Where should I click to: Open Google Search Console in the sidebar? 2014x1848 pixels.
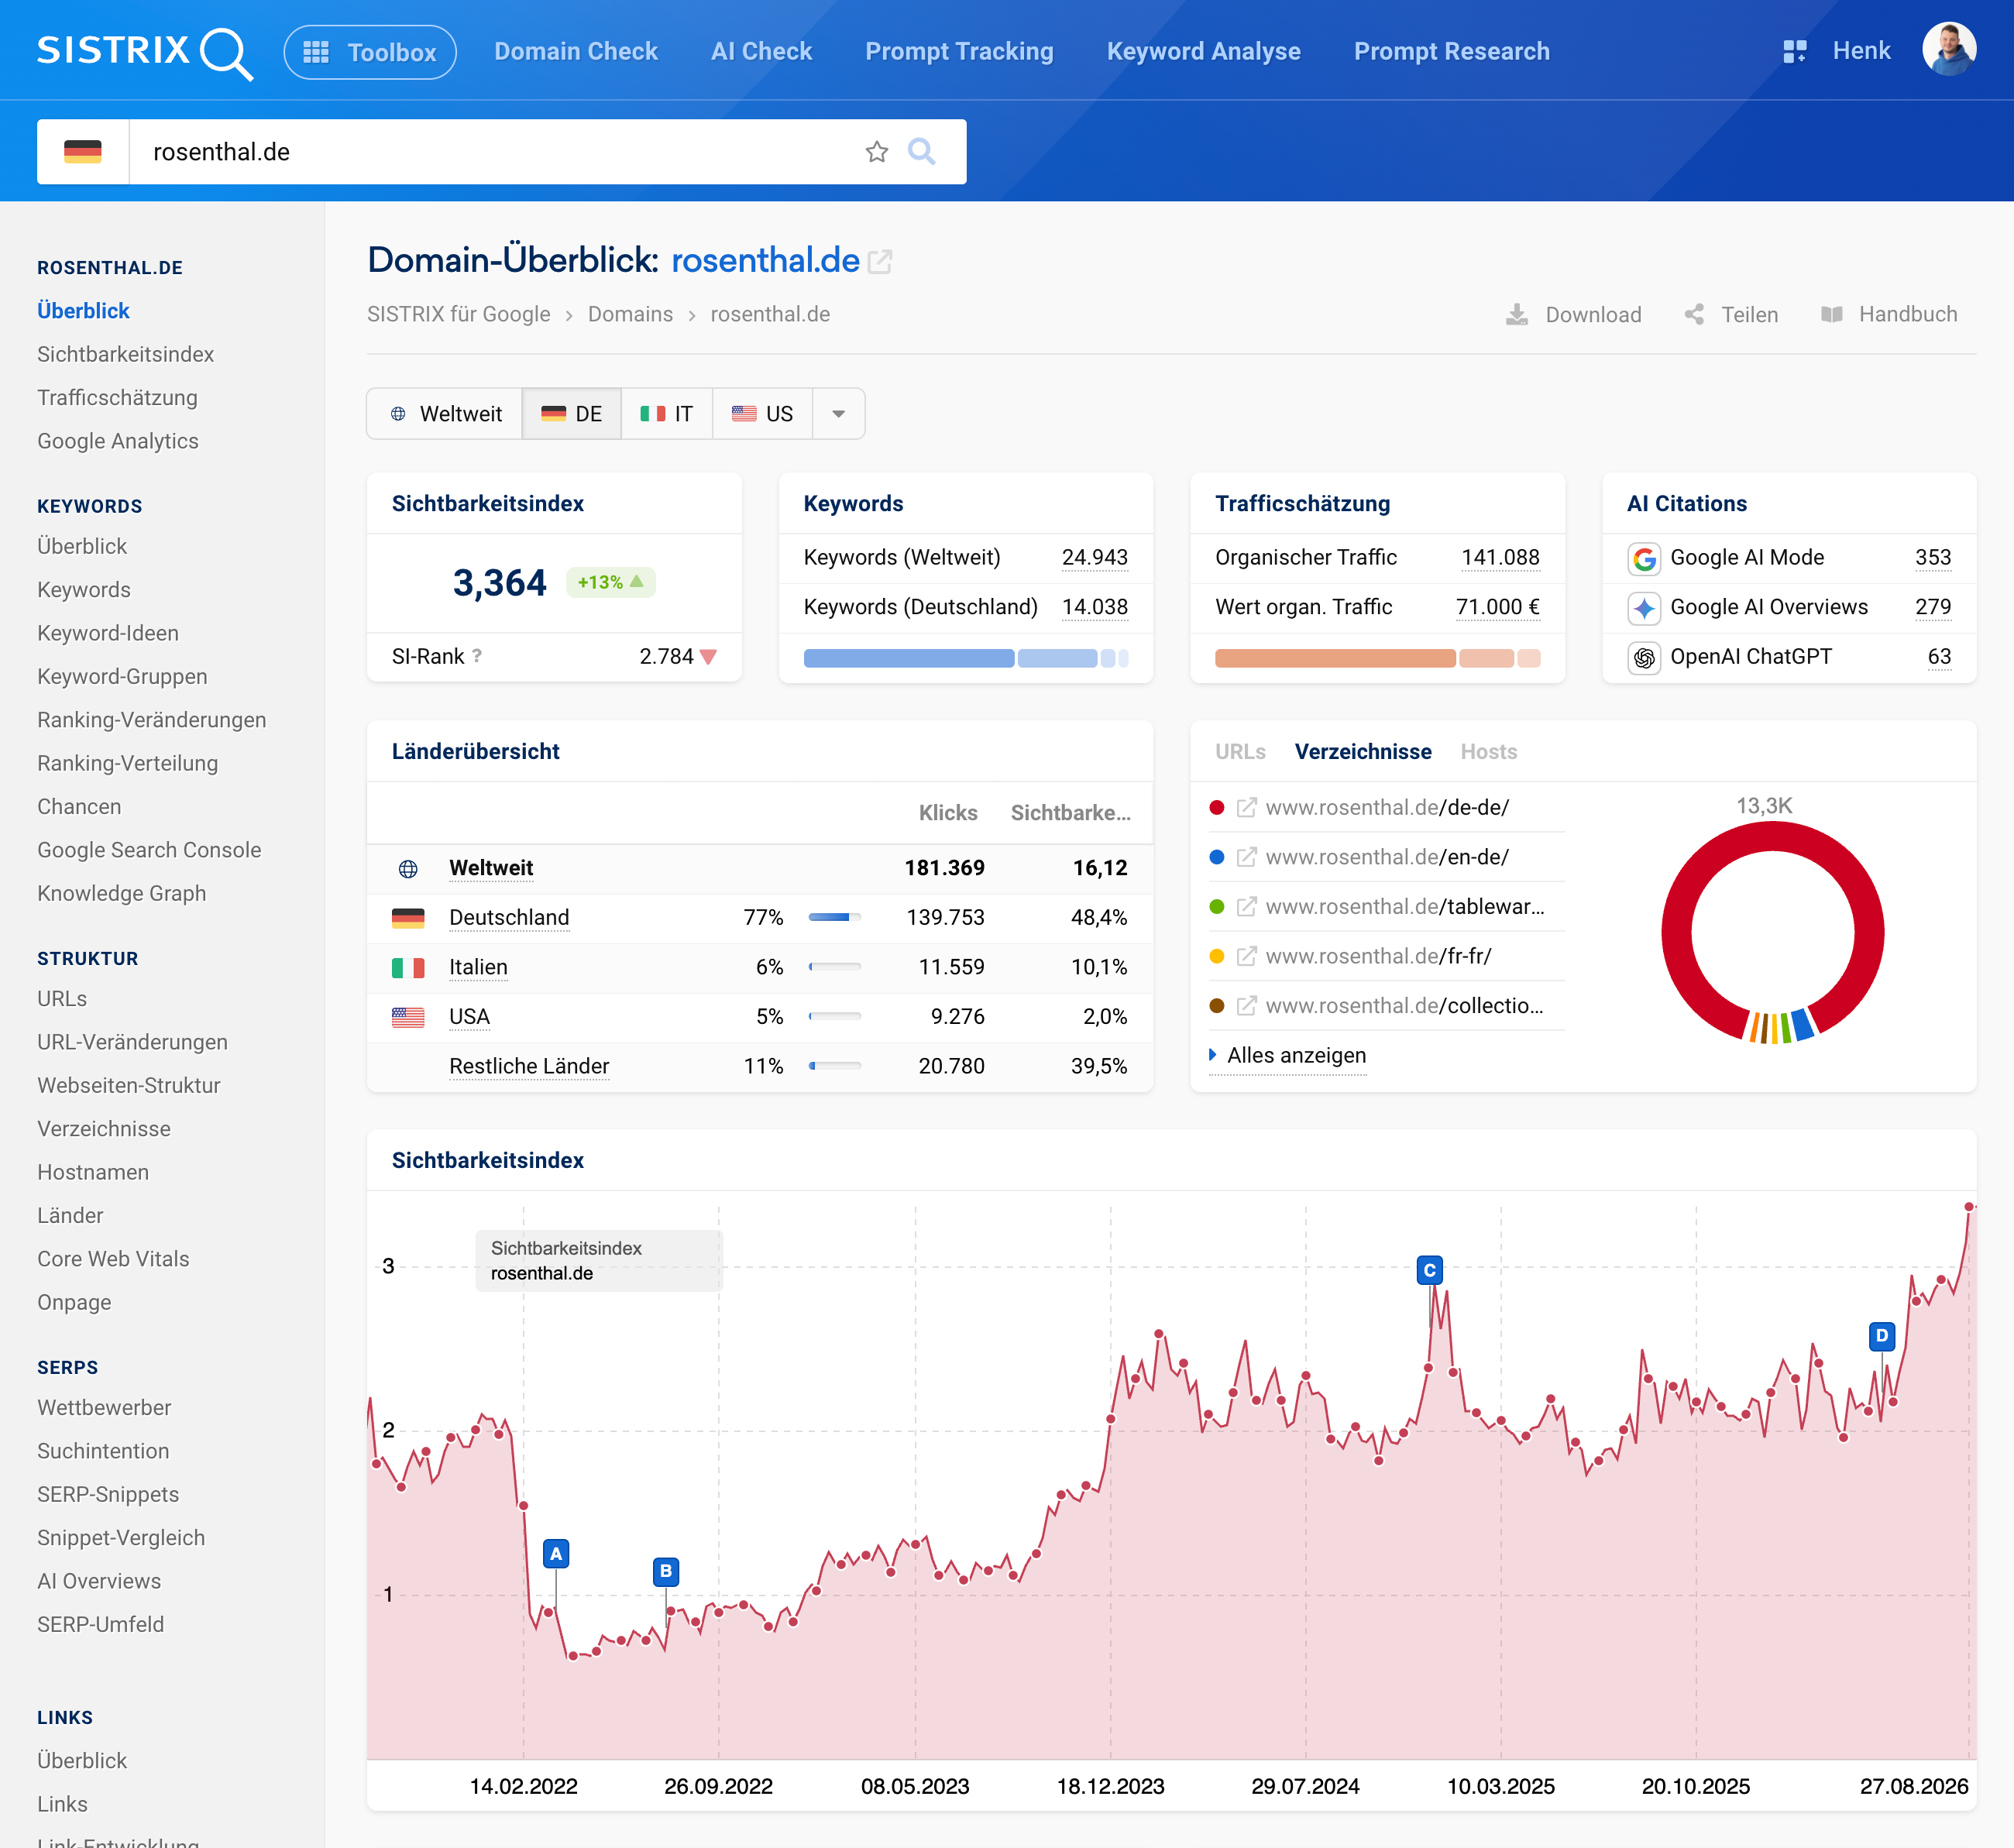[149, 851]
